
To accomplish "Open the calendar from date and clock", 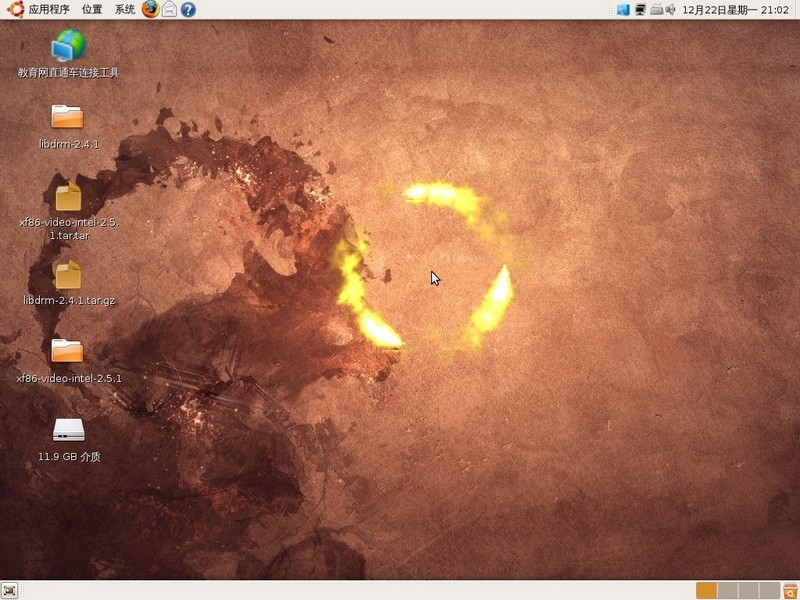I will pyautogui.click(x=735, y=10).
